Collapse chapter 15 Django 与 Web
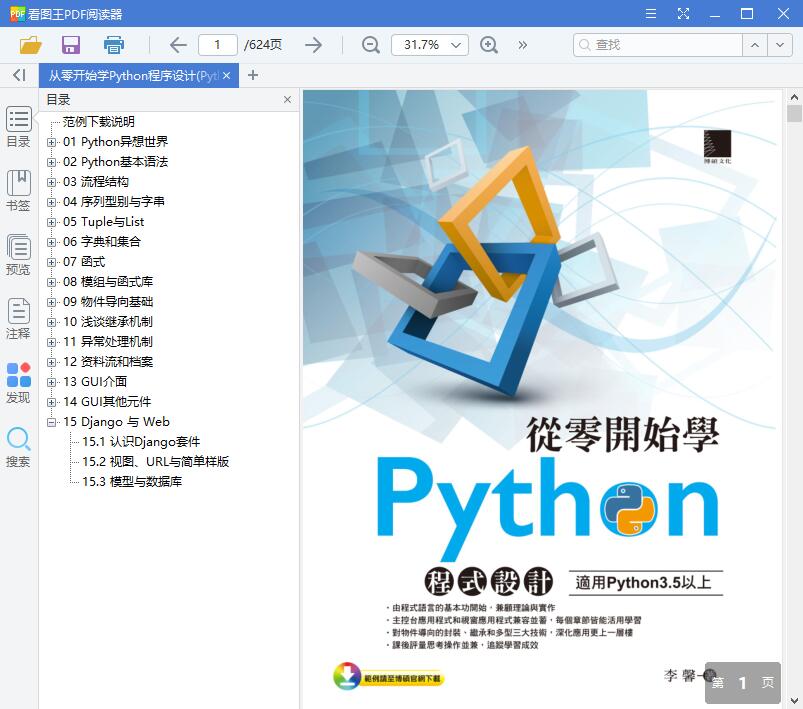The image size is (803, 709). 51,421
